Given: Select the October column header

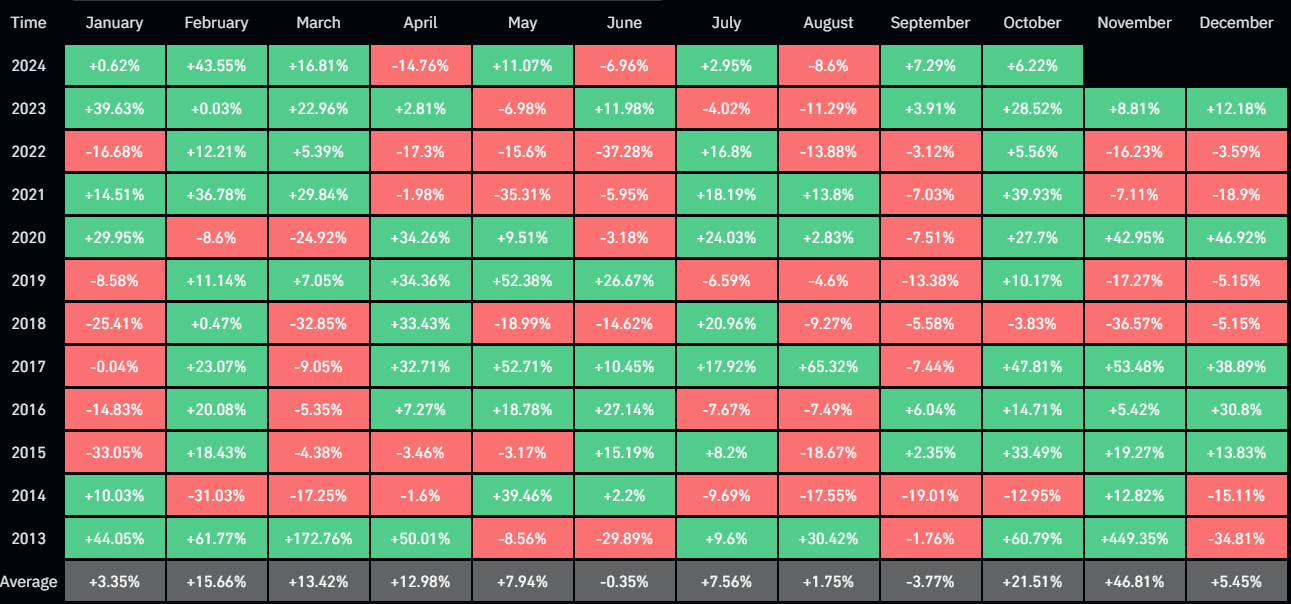Looking at the screenshot, I should click(x=1032, y=22).
